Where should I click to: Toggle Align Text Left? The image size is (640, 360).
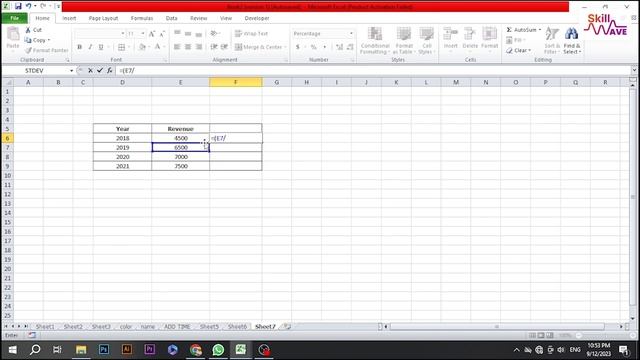[x=177, y=47]
